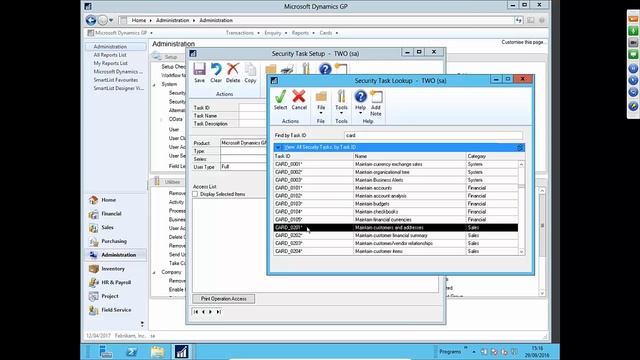Click the Help icon in Security Task Setup toolbar
640x360 pixels.
point(325,69)
